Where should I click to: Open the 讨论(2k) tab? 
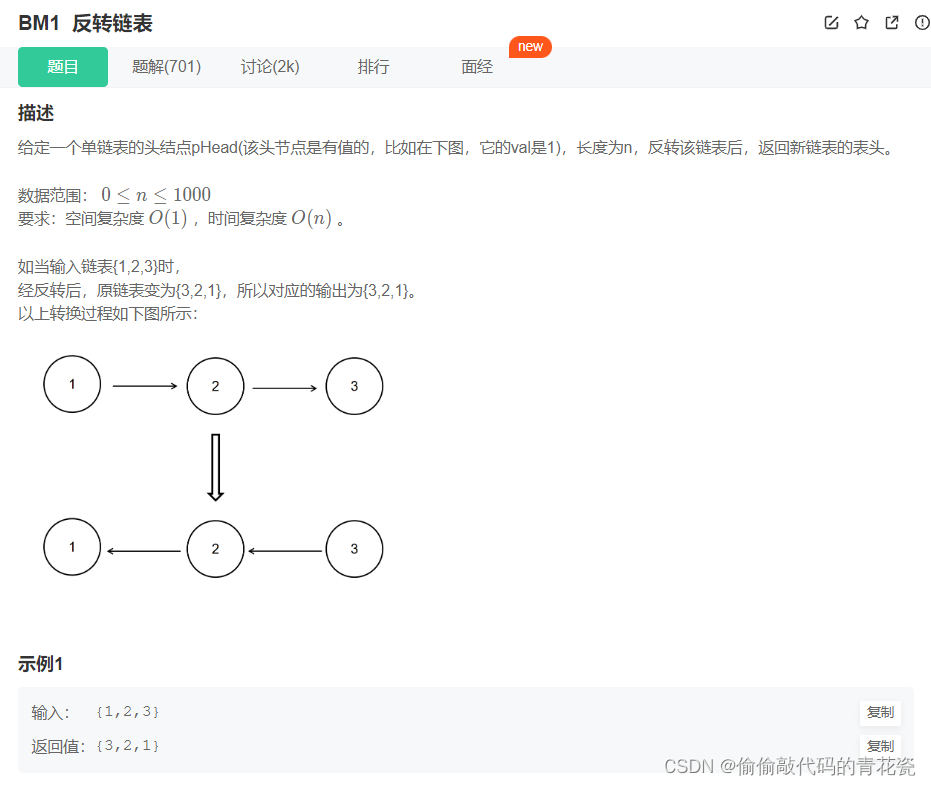(270, 67)
